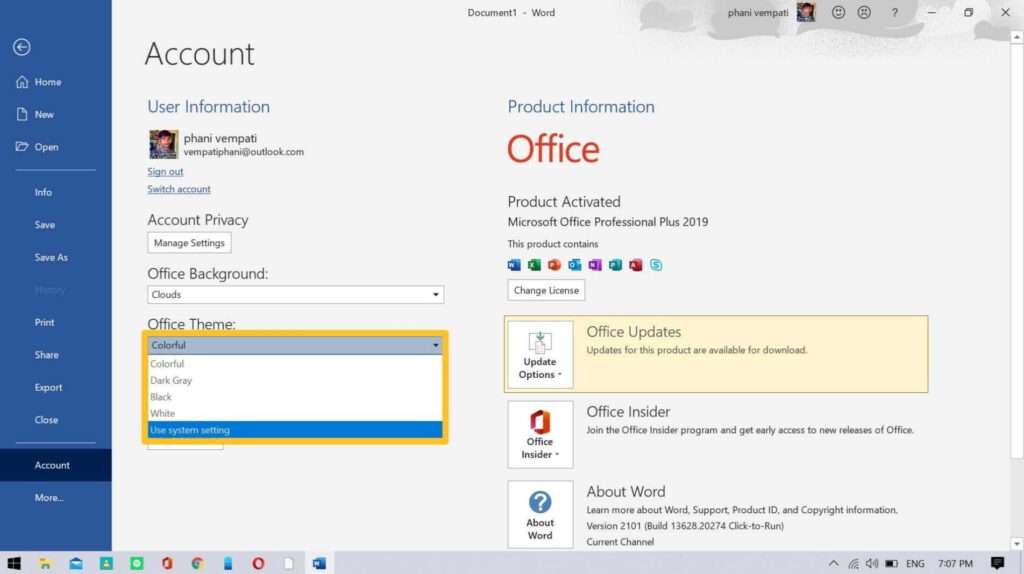Click the vertical scrollbar up arrow
The height and width of the screenshot is (574, 1024).
tap(1017, 37)
